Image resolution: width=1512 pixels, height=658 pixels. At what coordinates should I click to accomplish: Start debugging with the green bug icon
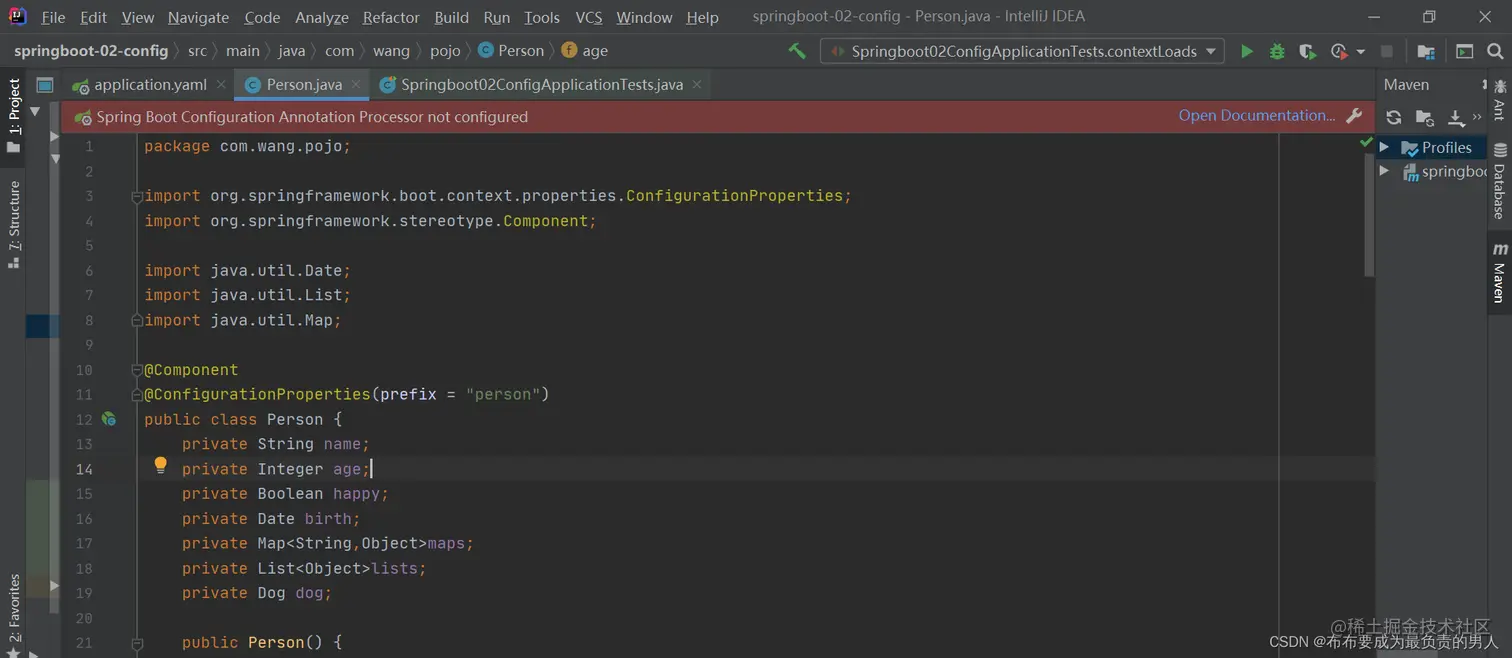1277,51
